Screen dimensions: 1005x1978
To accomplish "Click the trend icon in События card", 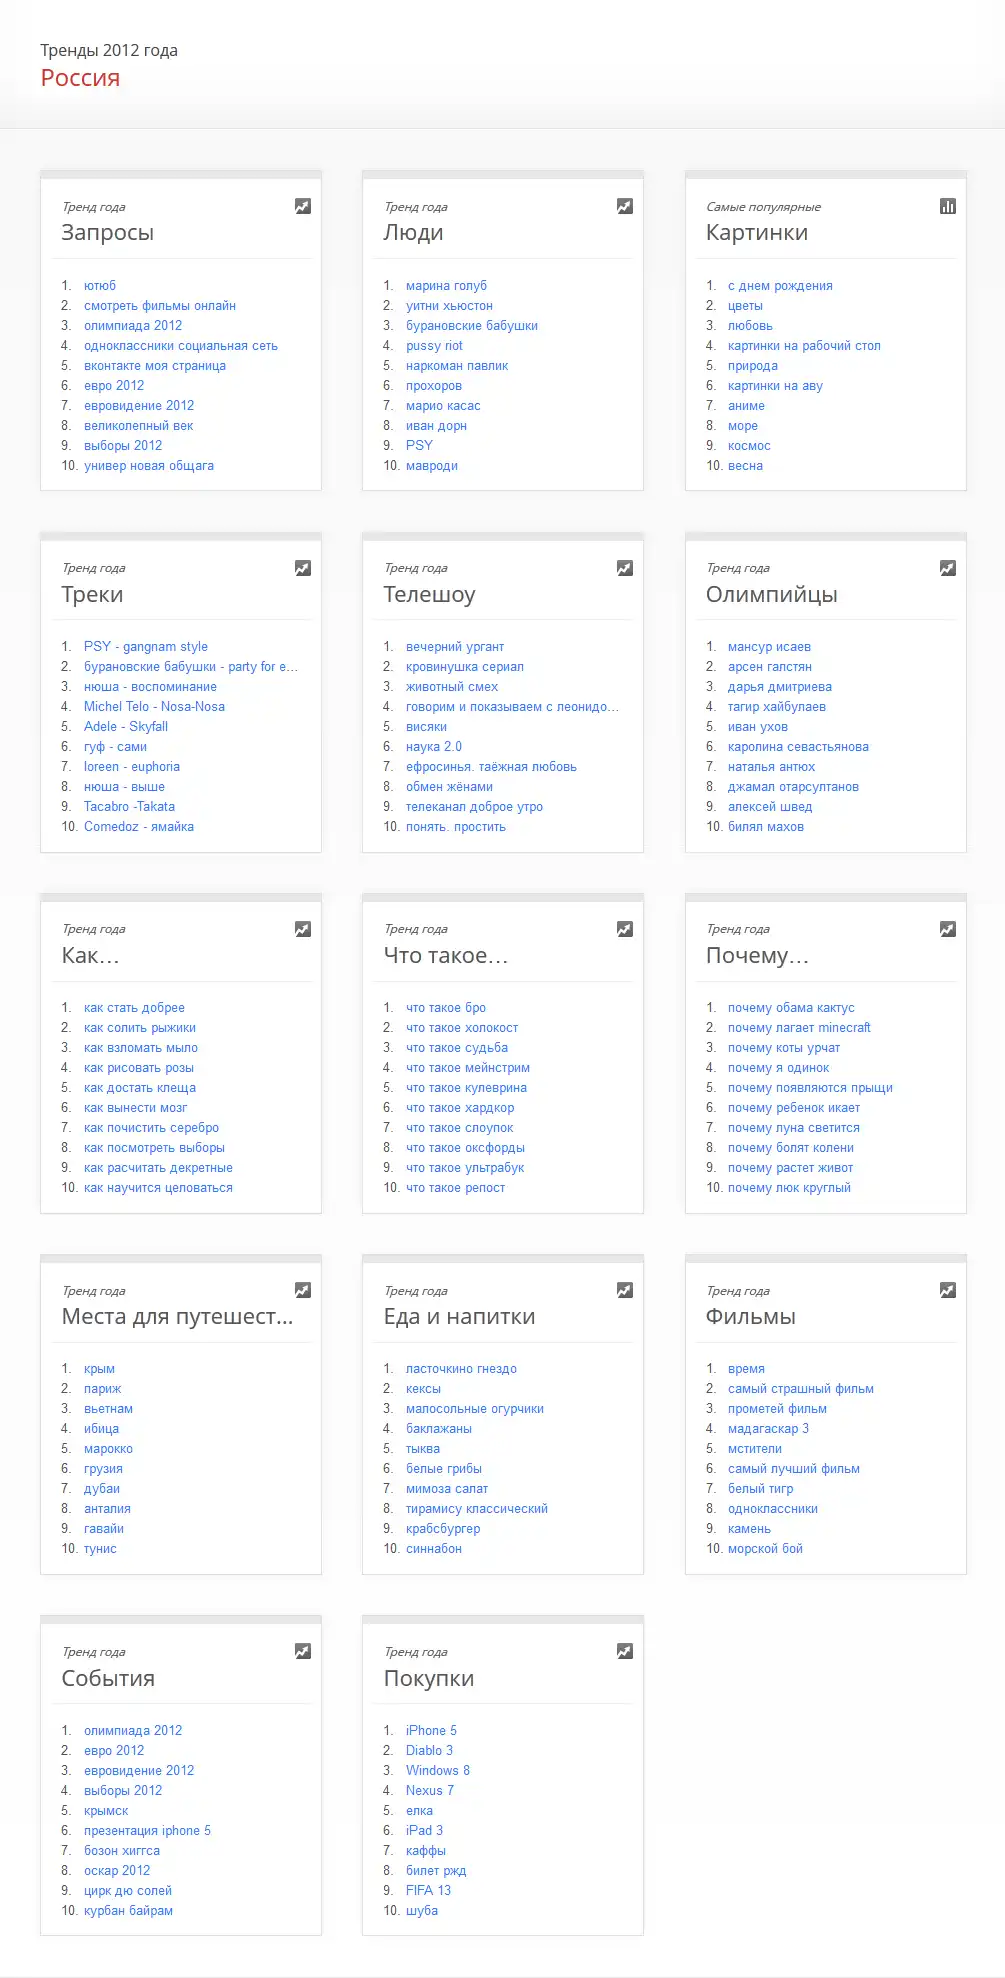I will tap(303, 1651).
